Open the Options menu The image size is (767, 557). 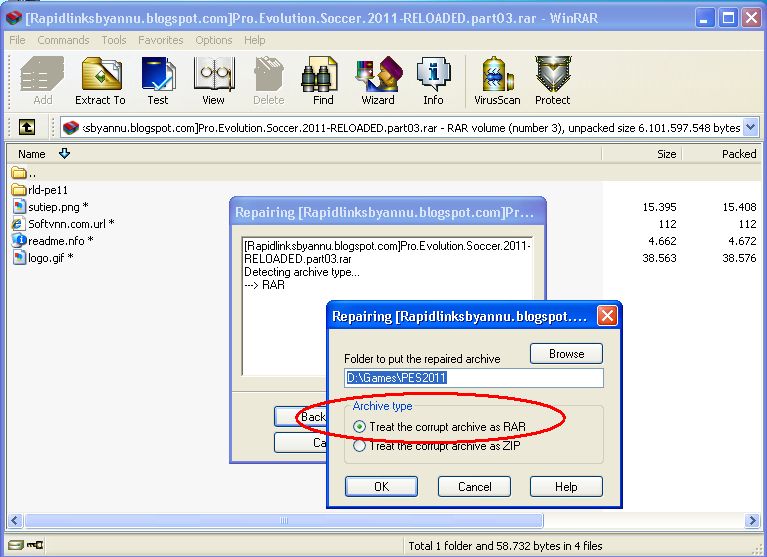pos(214,40)
